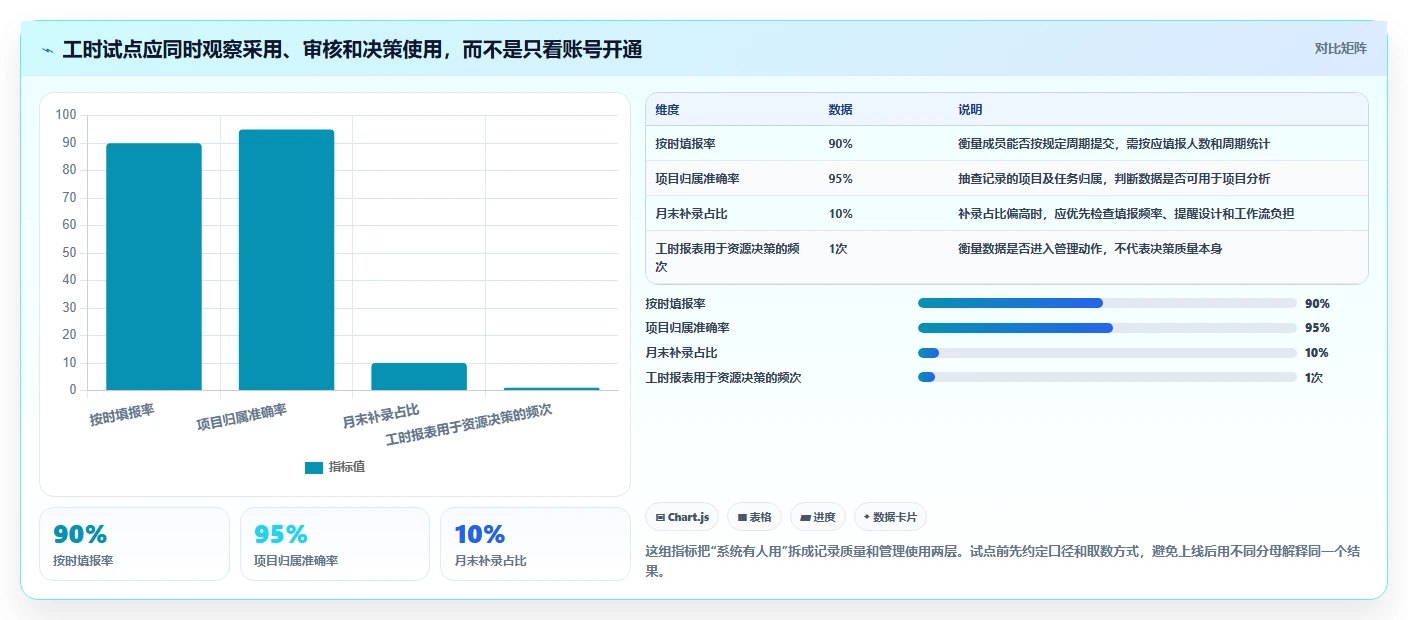This screenshot has width=1408, height=620.
Task: Click the x-axis label 月末补录占比
Action: click(380, 416)
